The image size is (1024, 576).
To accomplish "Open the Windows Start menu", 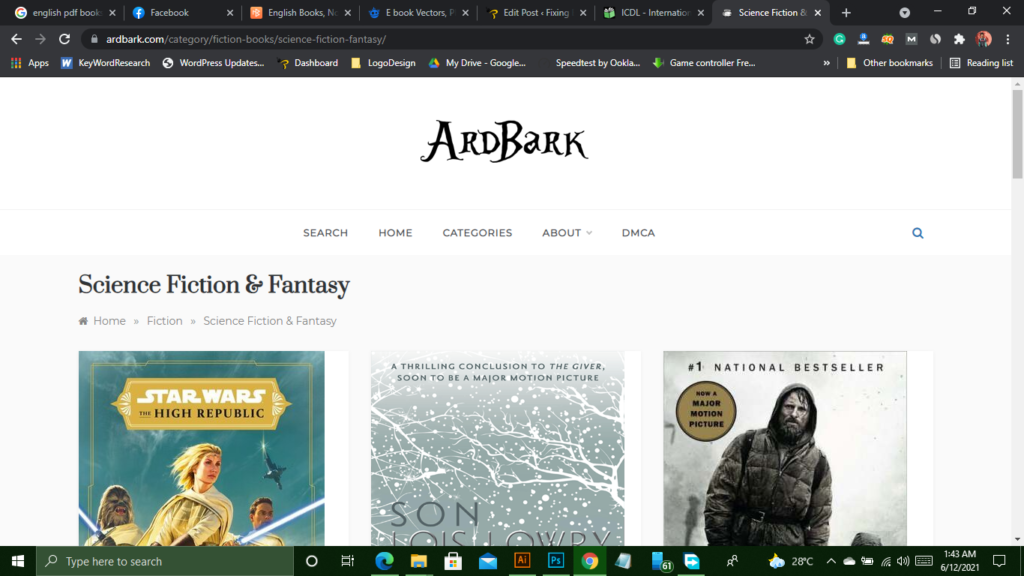I will (x=18, y=561).
